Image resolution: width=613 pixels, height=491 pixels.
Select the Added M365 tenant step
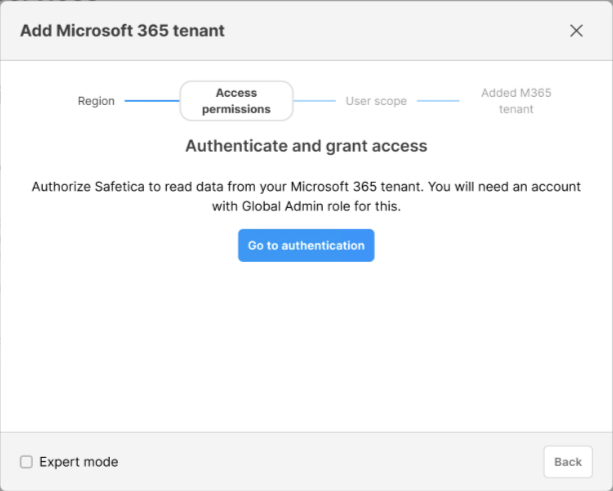coord(516,101)
